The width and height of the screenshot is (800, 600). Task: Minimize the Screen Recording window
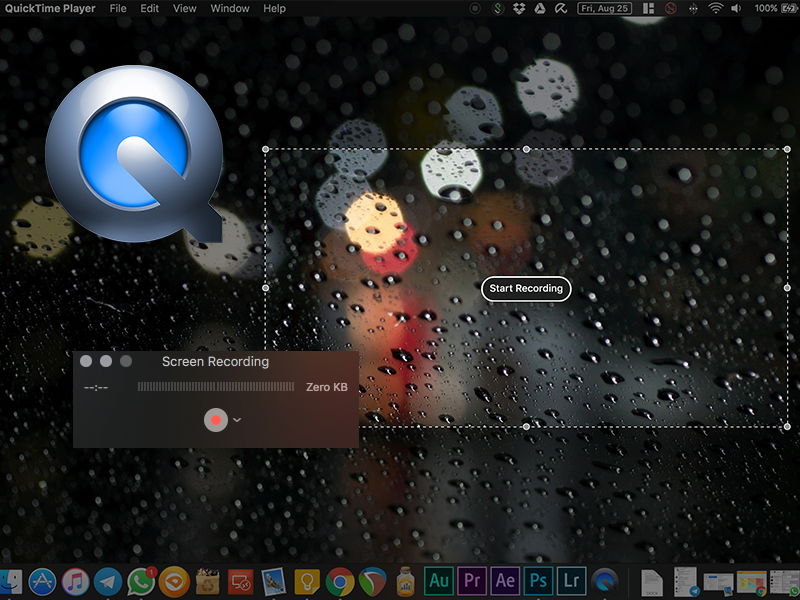106,361
